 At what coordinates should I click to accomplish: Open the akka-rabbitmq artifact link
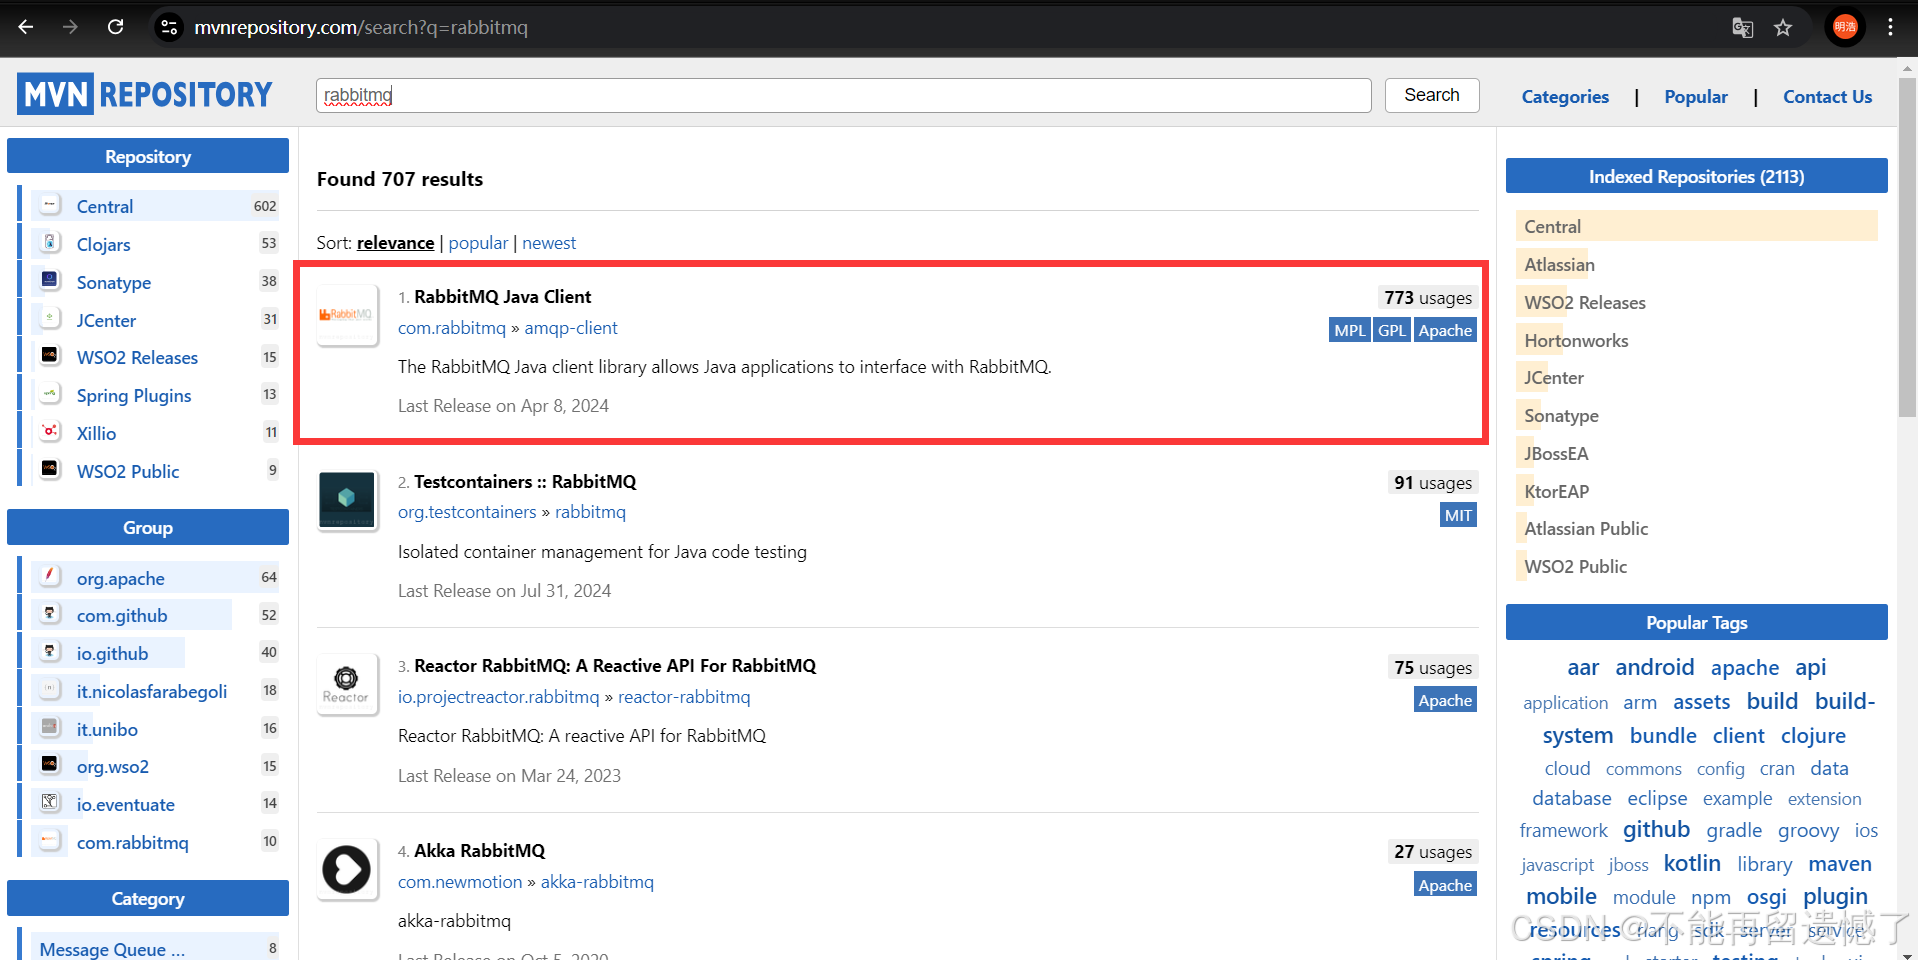coord(597,882)
